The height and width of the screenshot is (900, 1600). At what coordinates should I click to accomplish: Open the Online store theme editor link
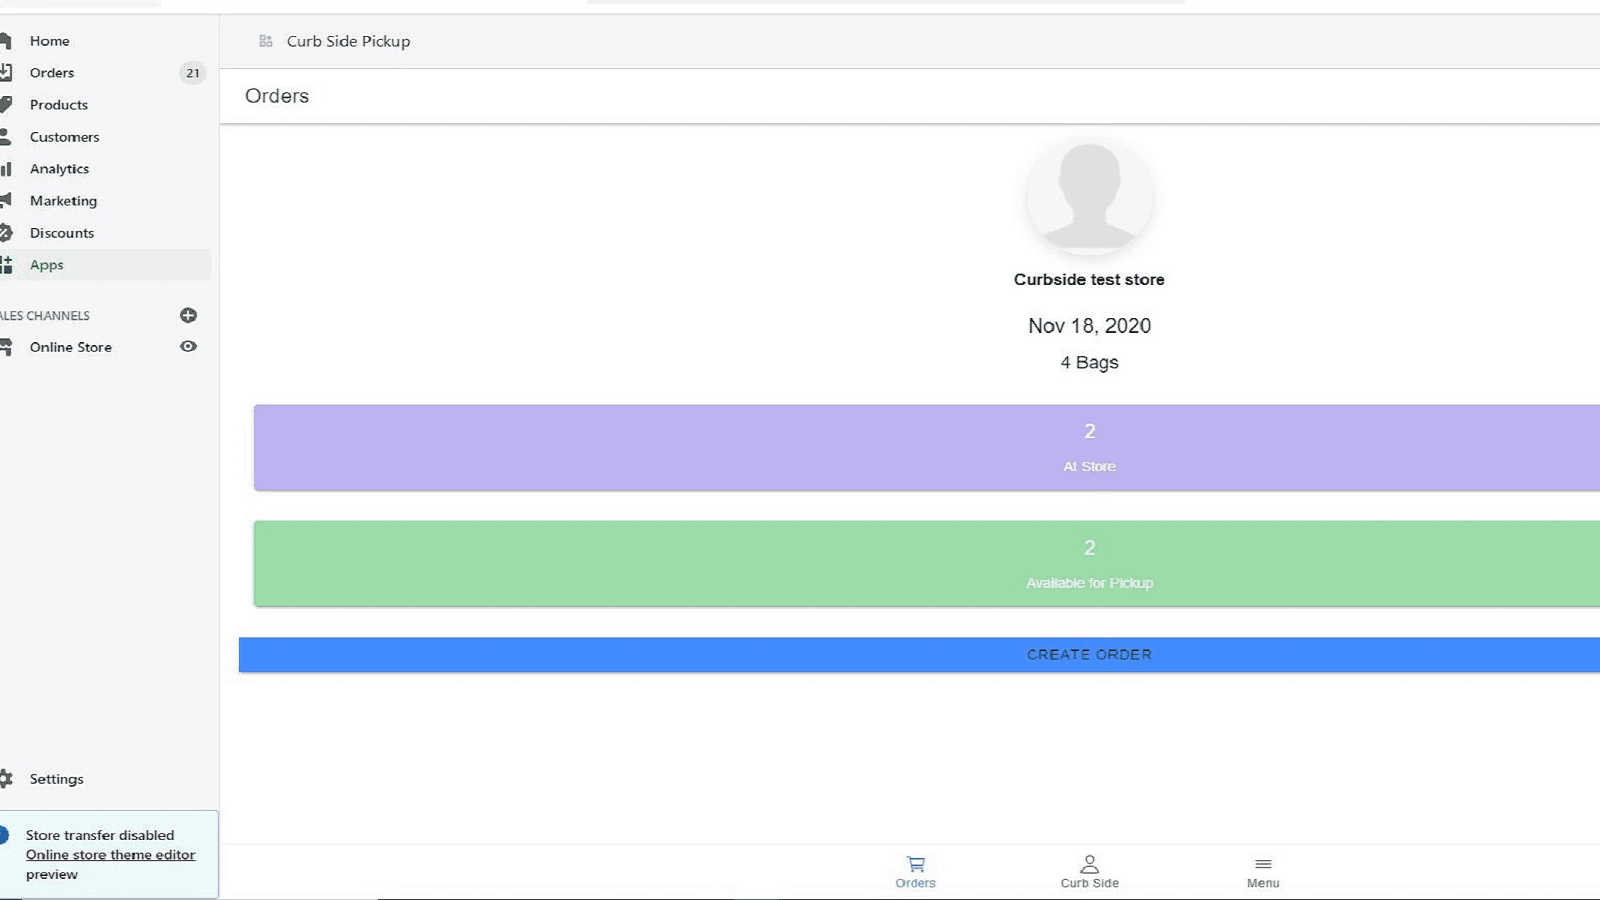pos(110,854)
